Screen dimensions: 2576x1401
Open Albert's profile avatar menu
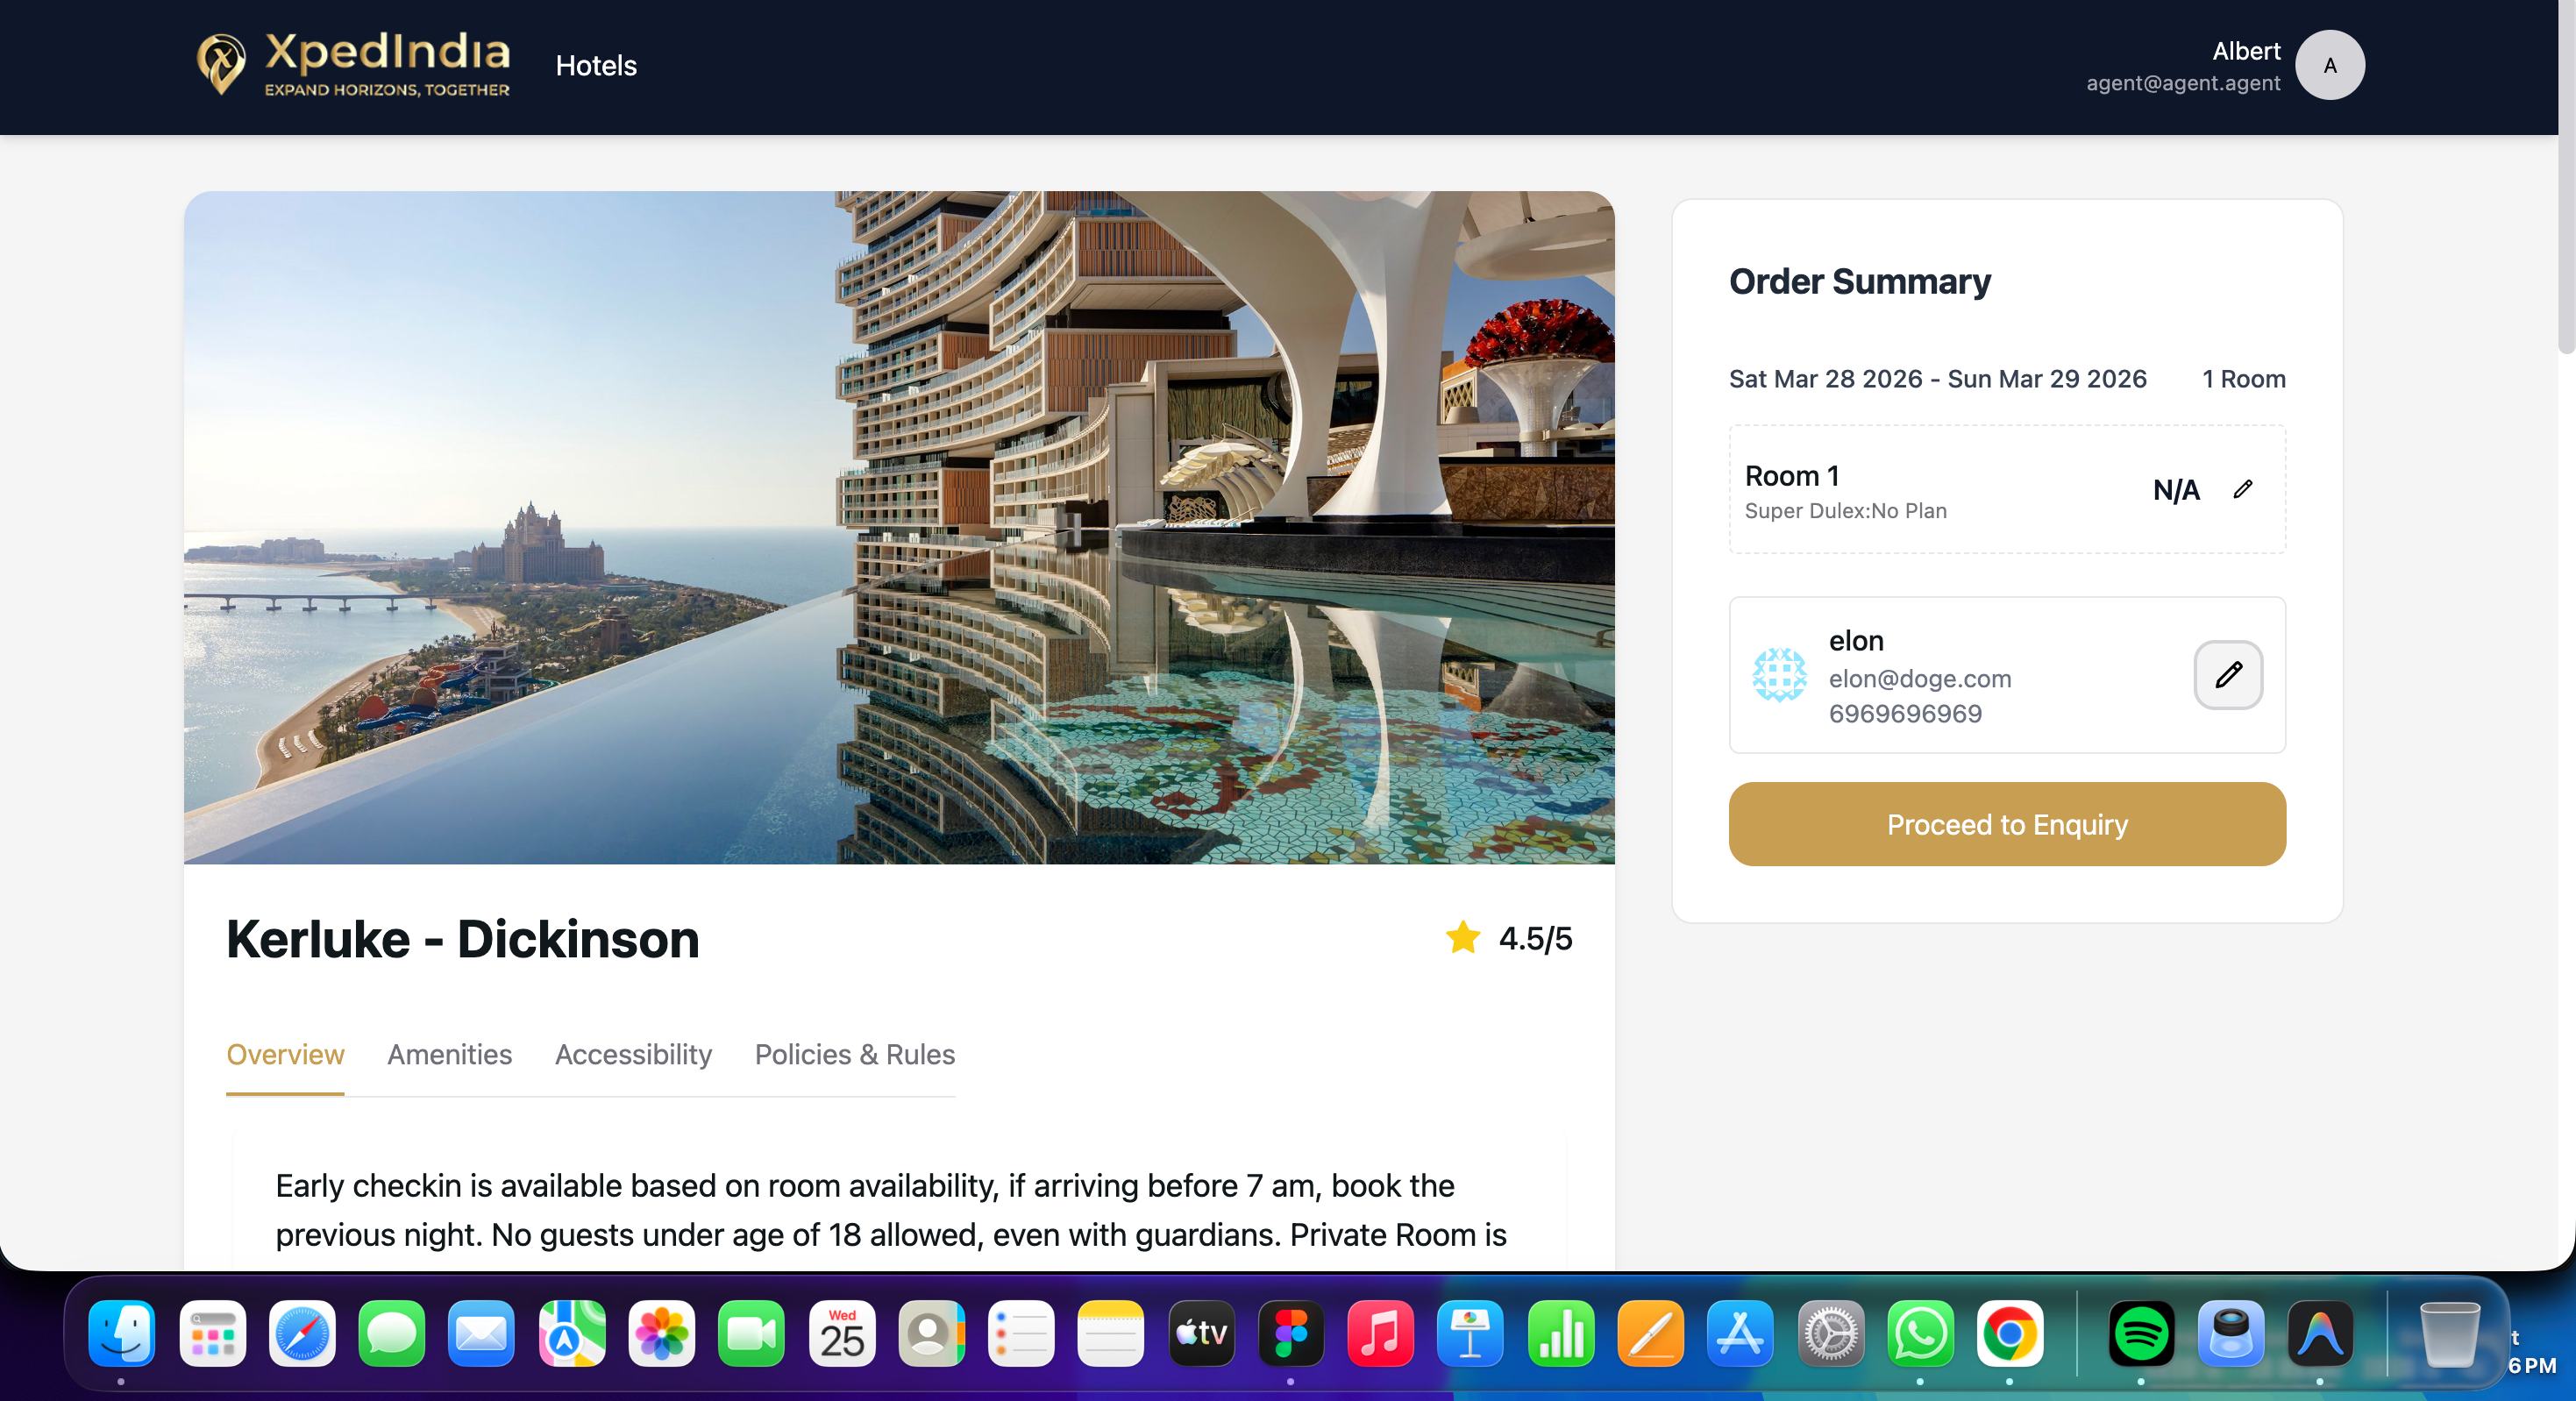(x=2329, y=65)
